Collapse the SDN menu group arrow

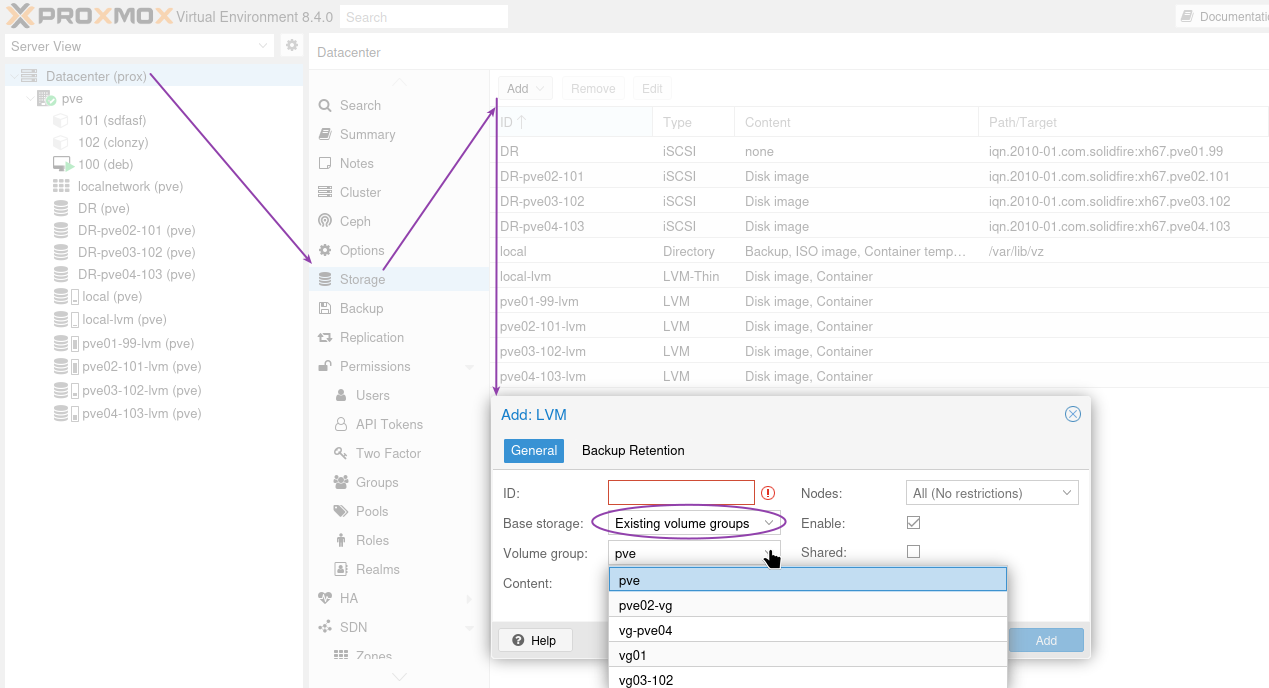pos(470,628)
